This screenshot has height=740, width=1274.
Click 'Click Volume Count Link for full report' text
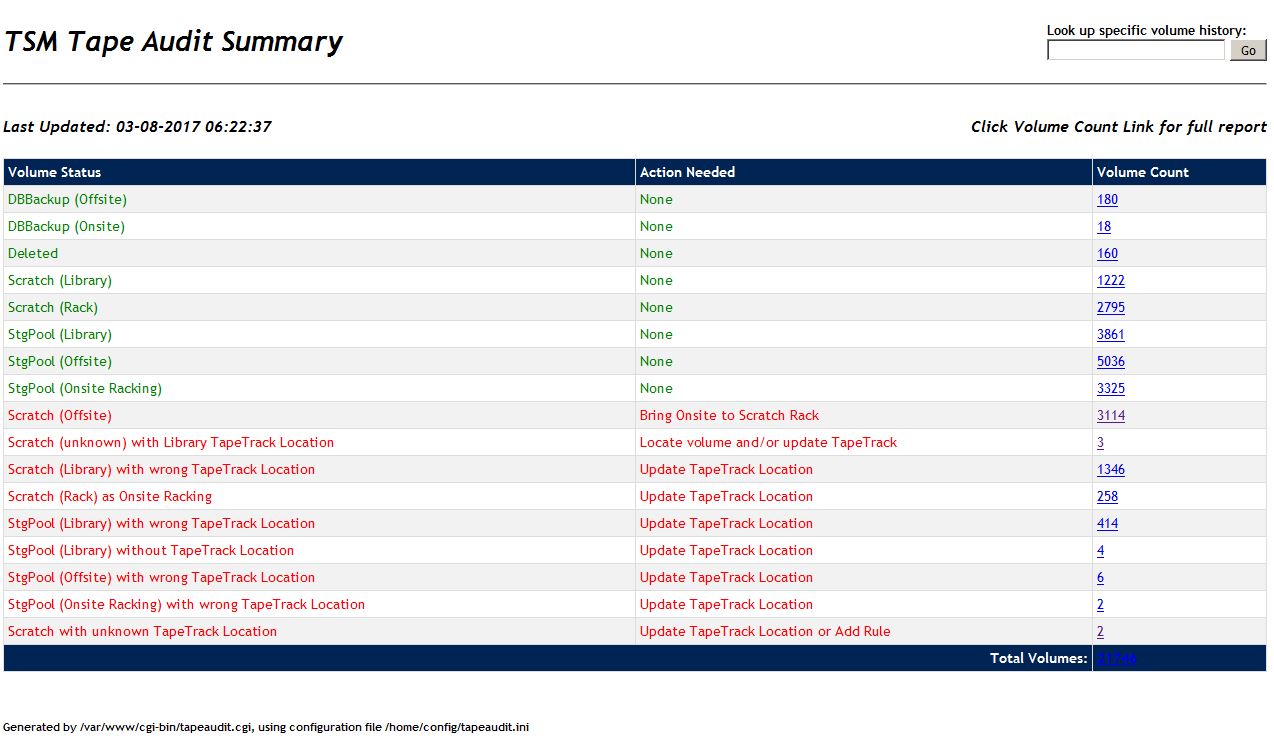(x=1119, y=127)
